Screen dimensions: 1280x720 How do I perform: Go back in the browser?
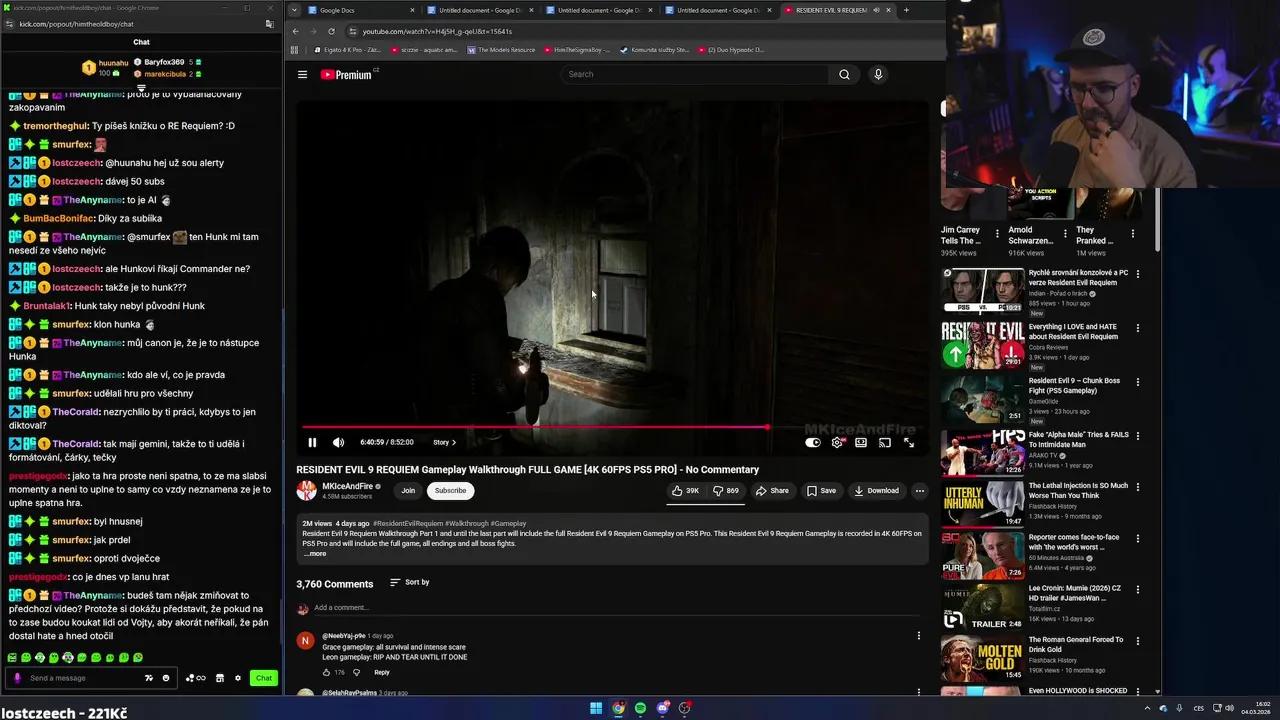click(x=295, y=31)
